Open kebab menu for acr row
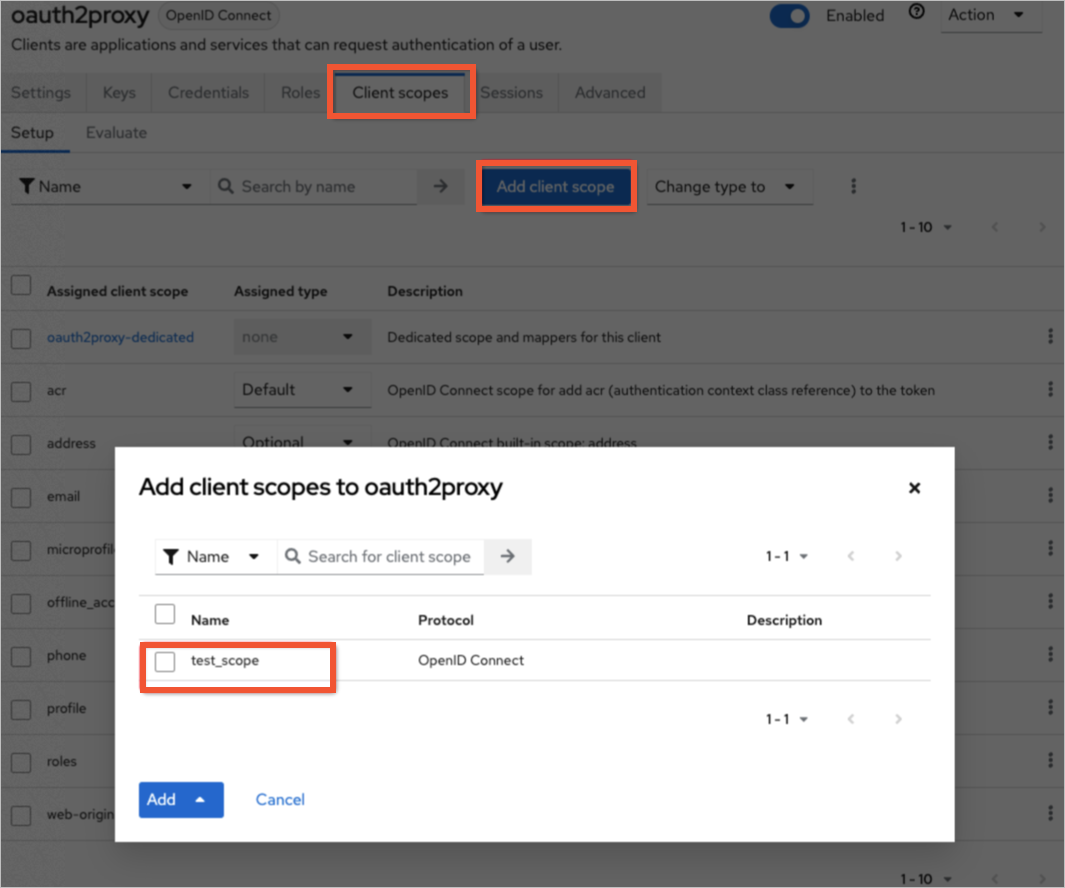 click(x=1050, y=390)
